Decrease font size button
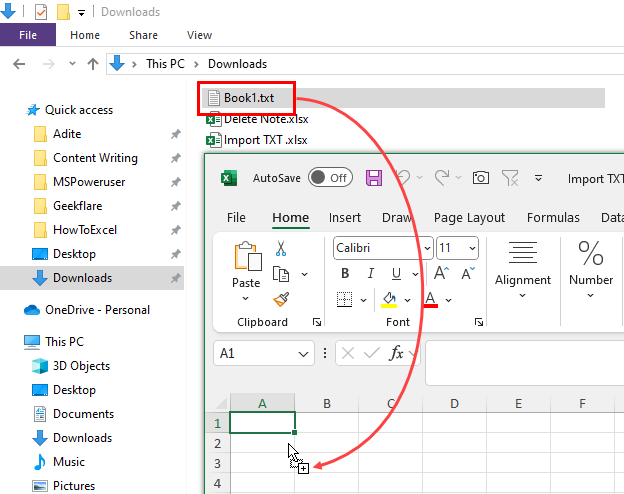 pos(468,273)
